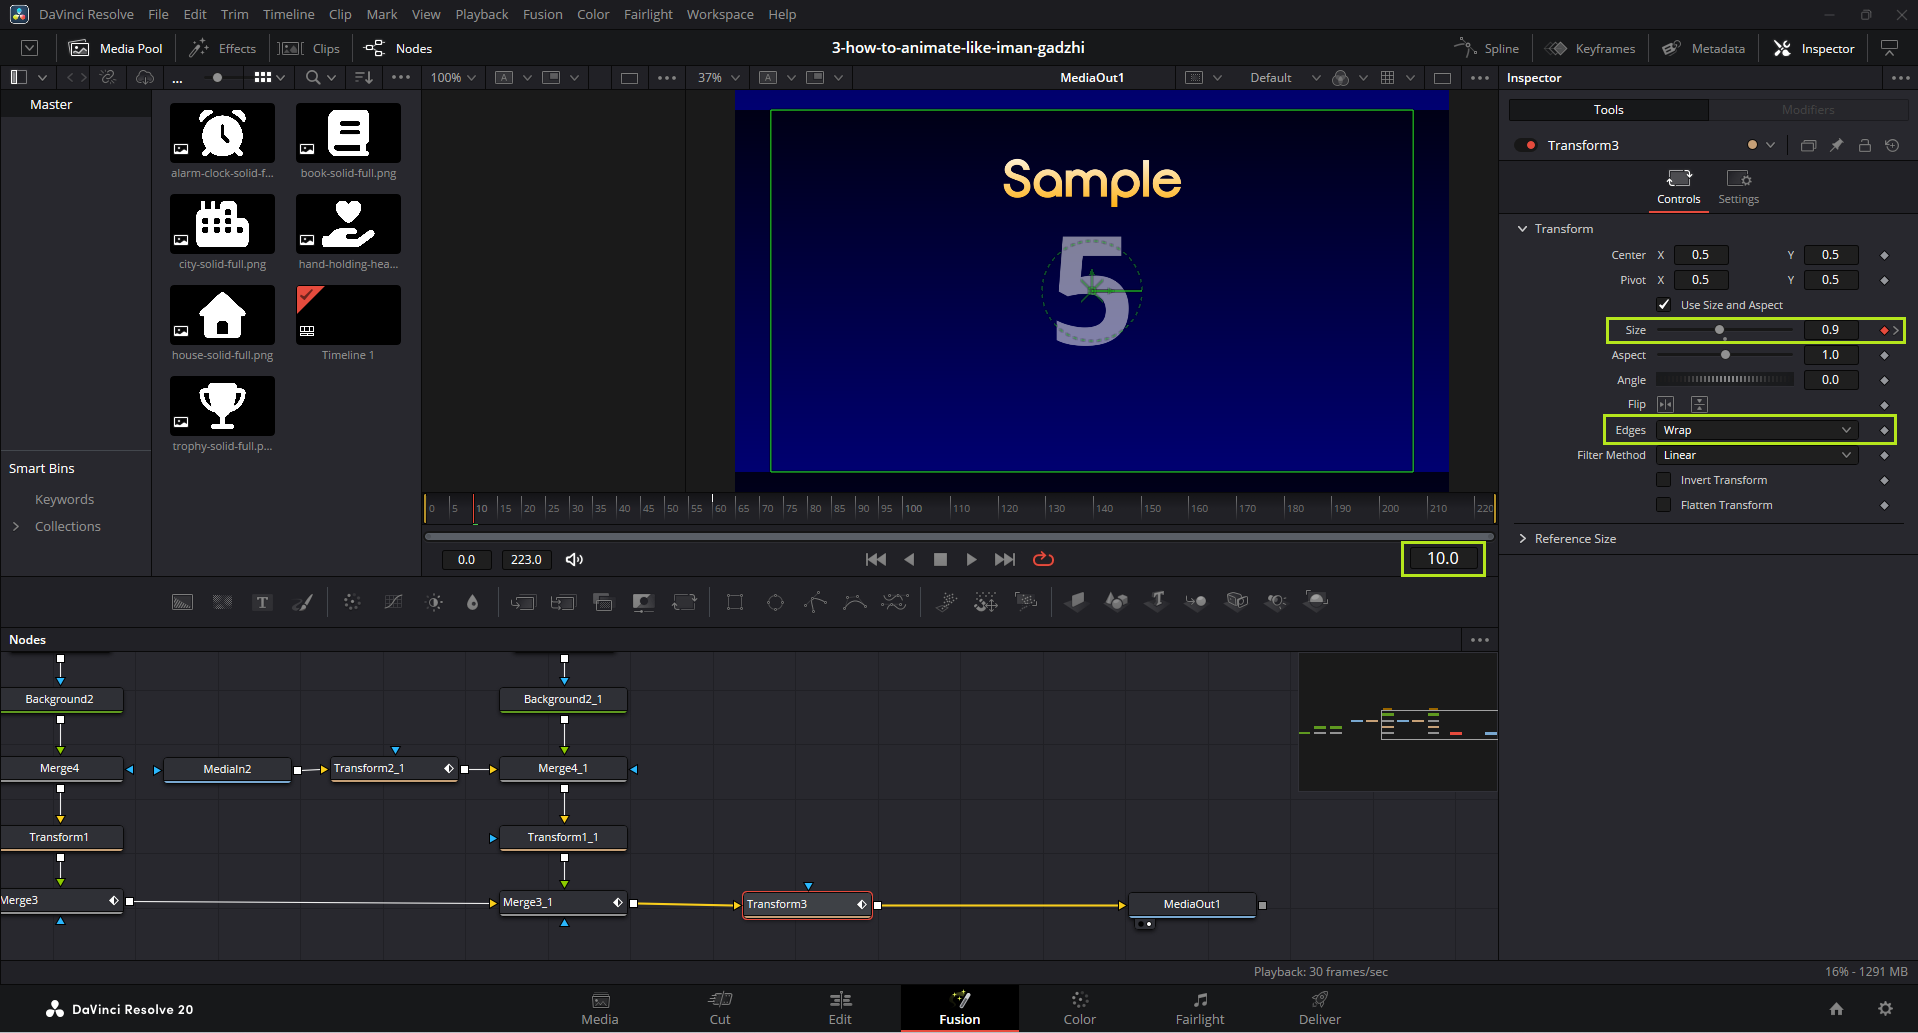Select the Paint brush tool in toolbar
Image resolution: width=1918 pixels, height=1033 pixels.
[302, 602]
